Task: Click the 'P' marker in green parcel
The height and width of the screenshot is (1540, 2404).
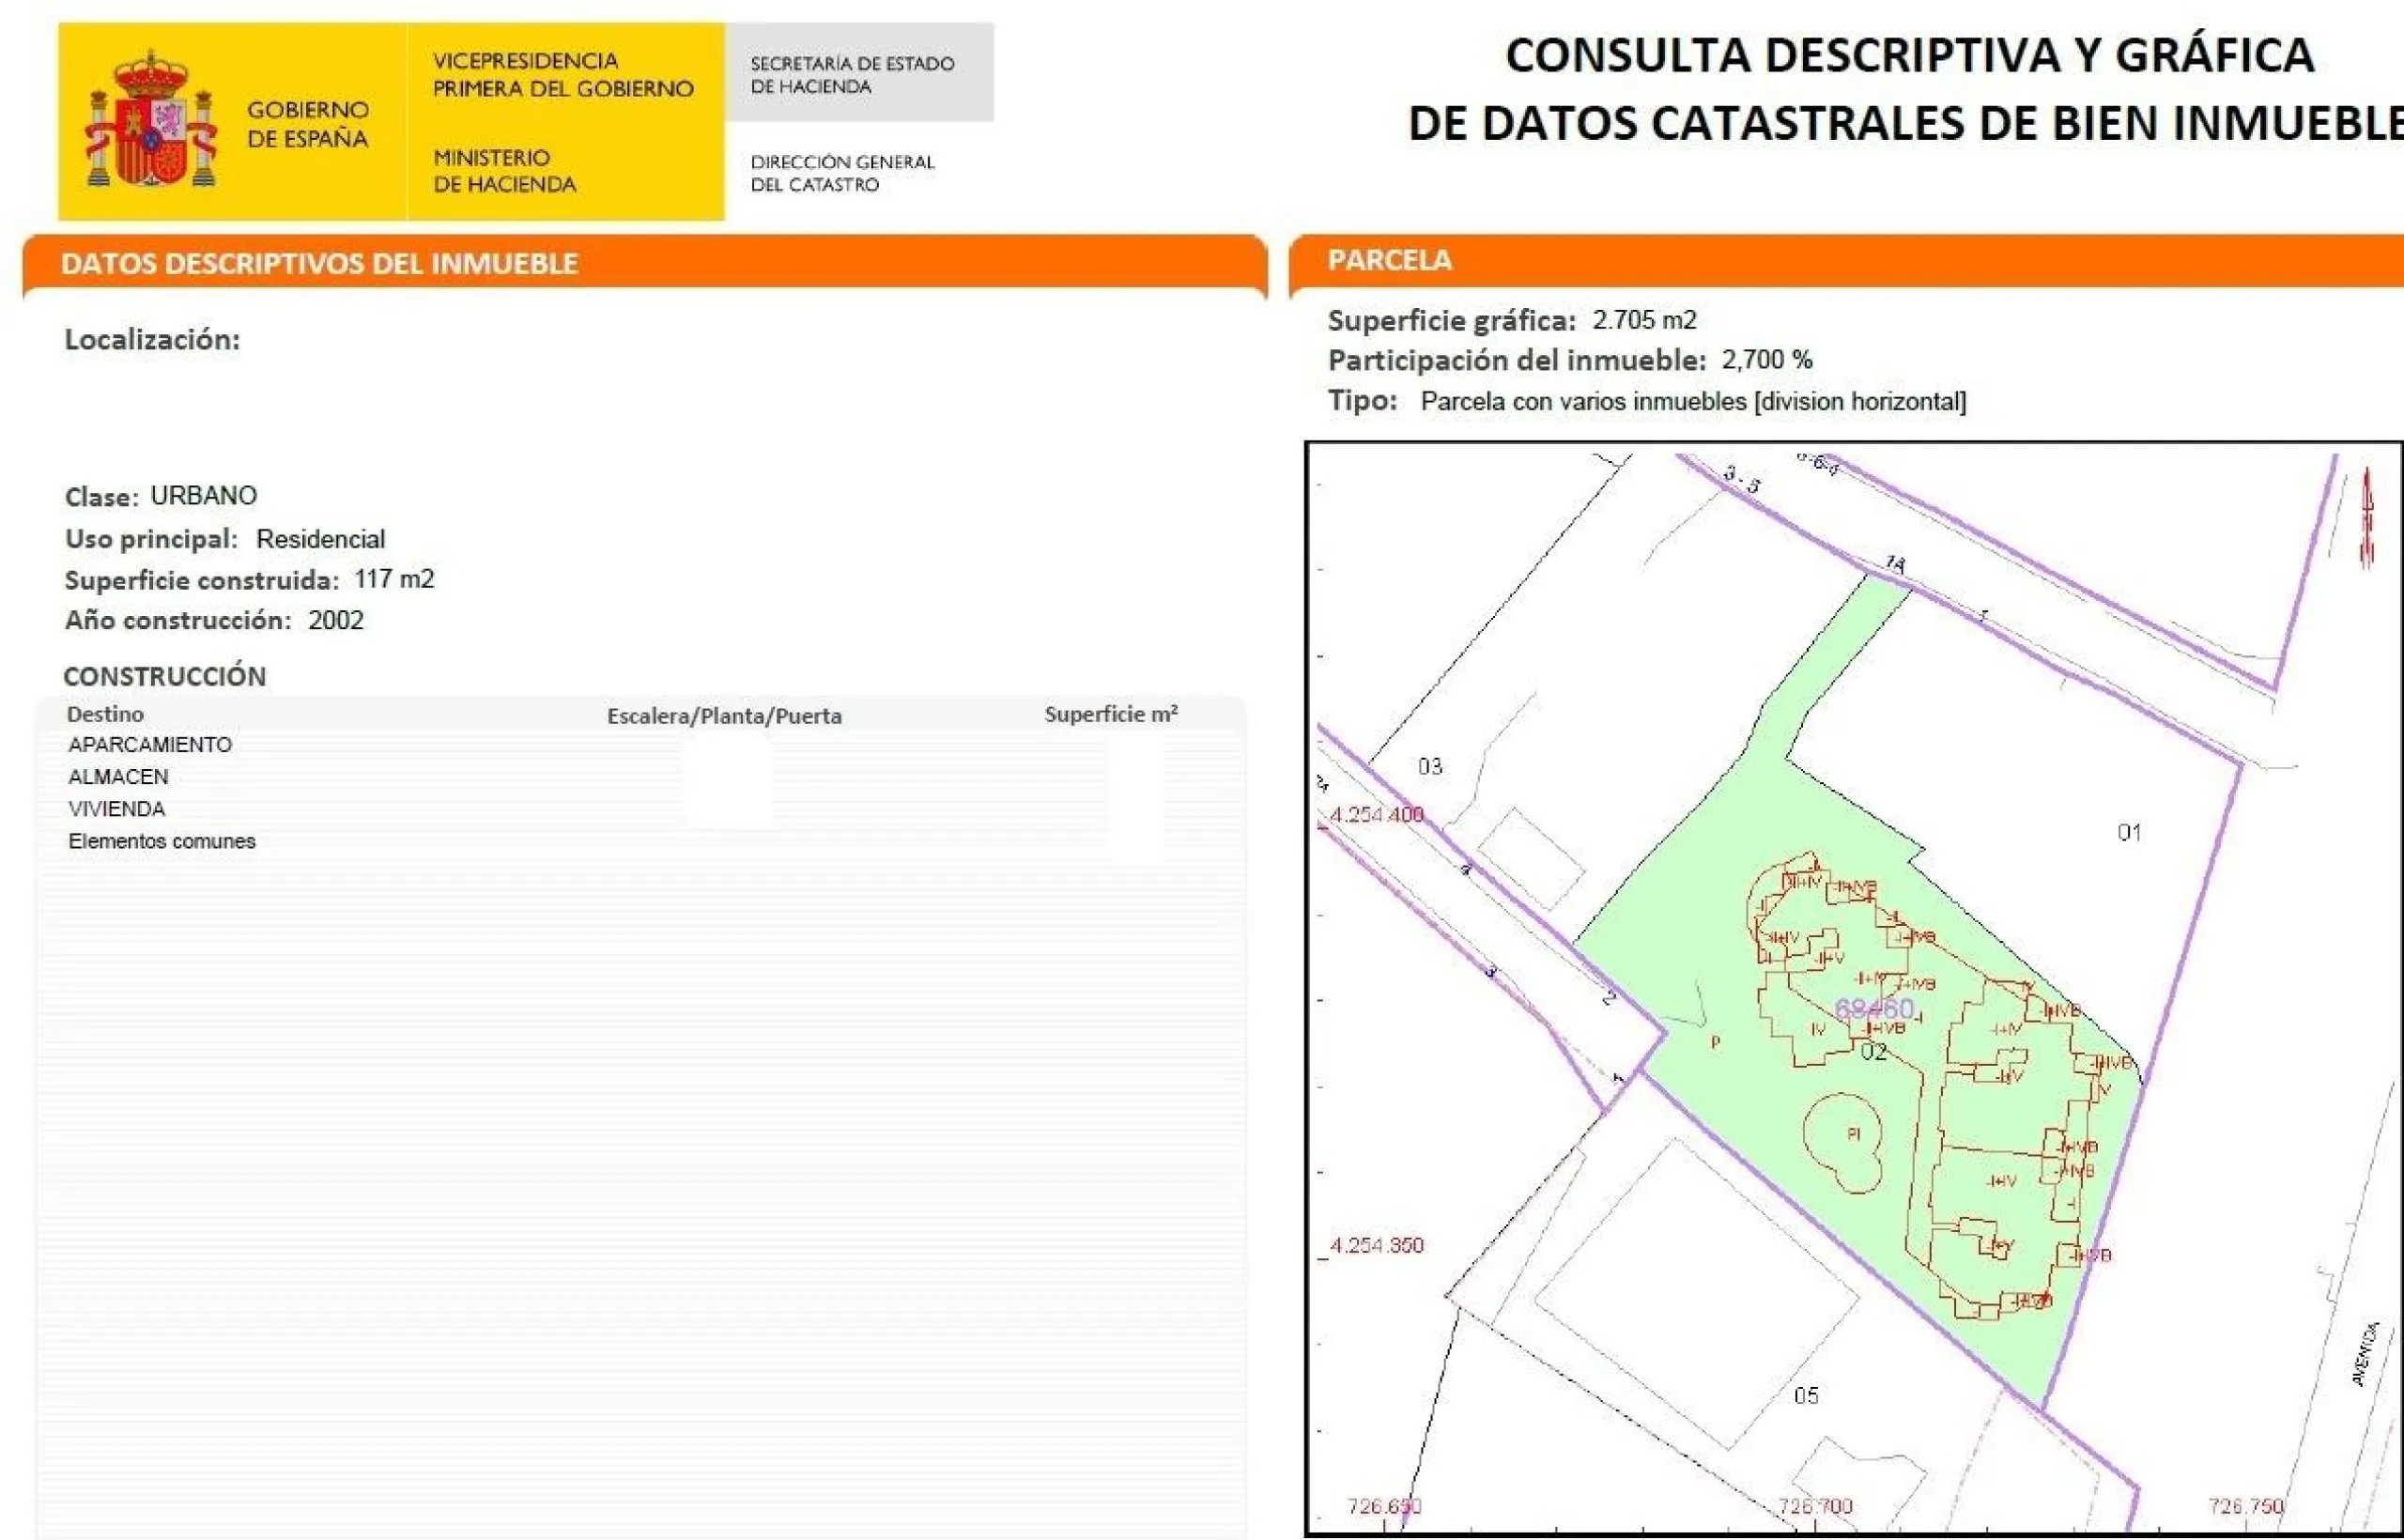Action: coord(1715,1042)
